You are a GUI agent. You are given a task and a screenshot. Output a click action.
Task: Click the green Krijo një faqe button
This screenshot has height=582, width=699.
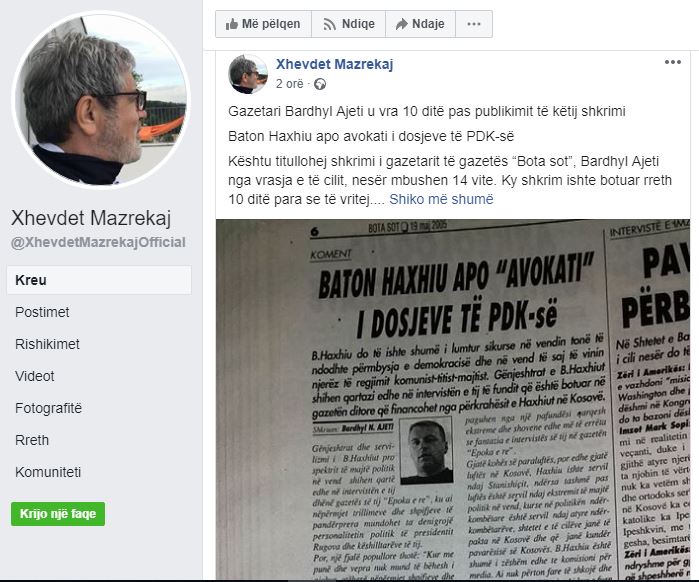(x=58, y=514)
